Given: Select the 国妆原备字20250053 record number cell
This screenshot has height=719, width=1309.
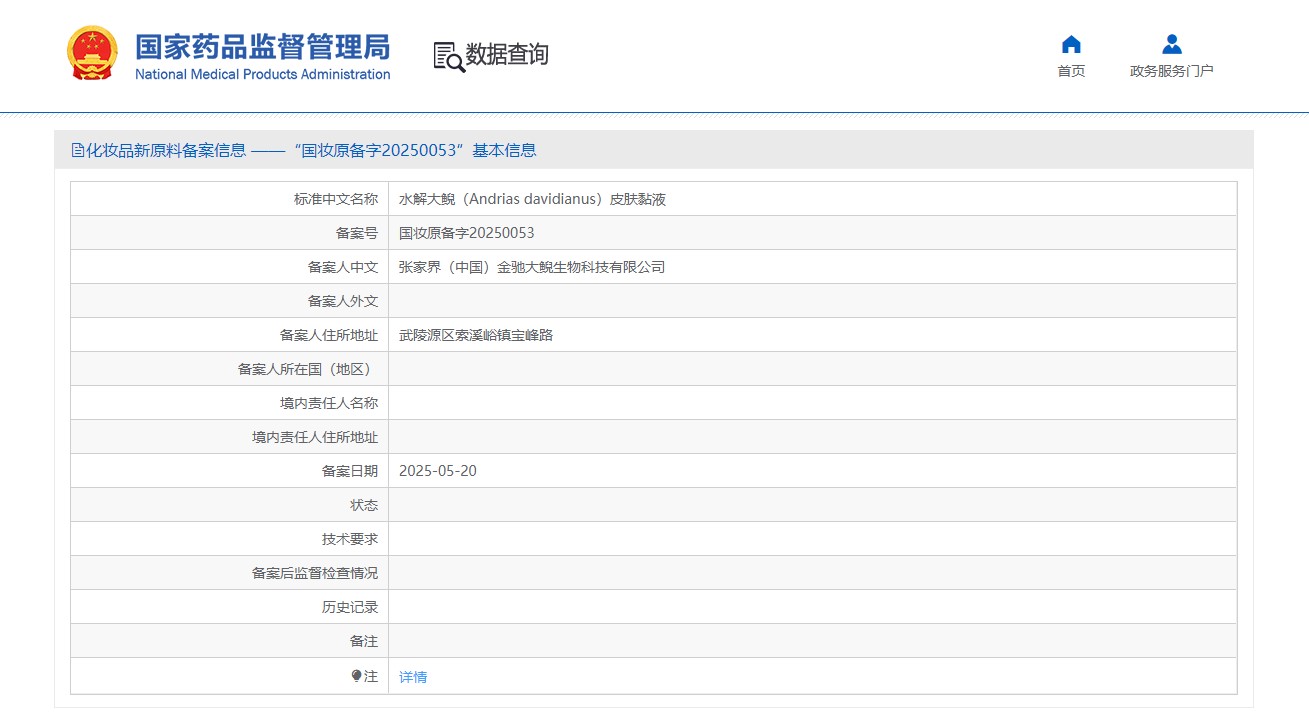Looking at the screenshot, I should pos(467,233).
